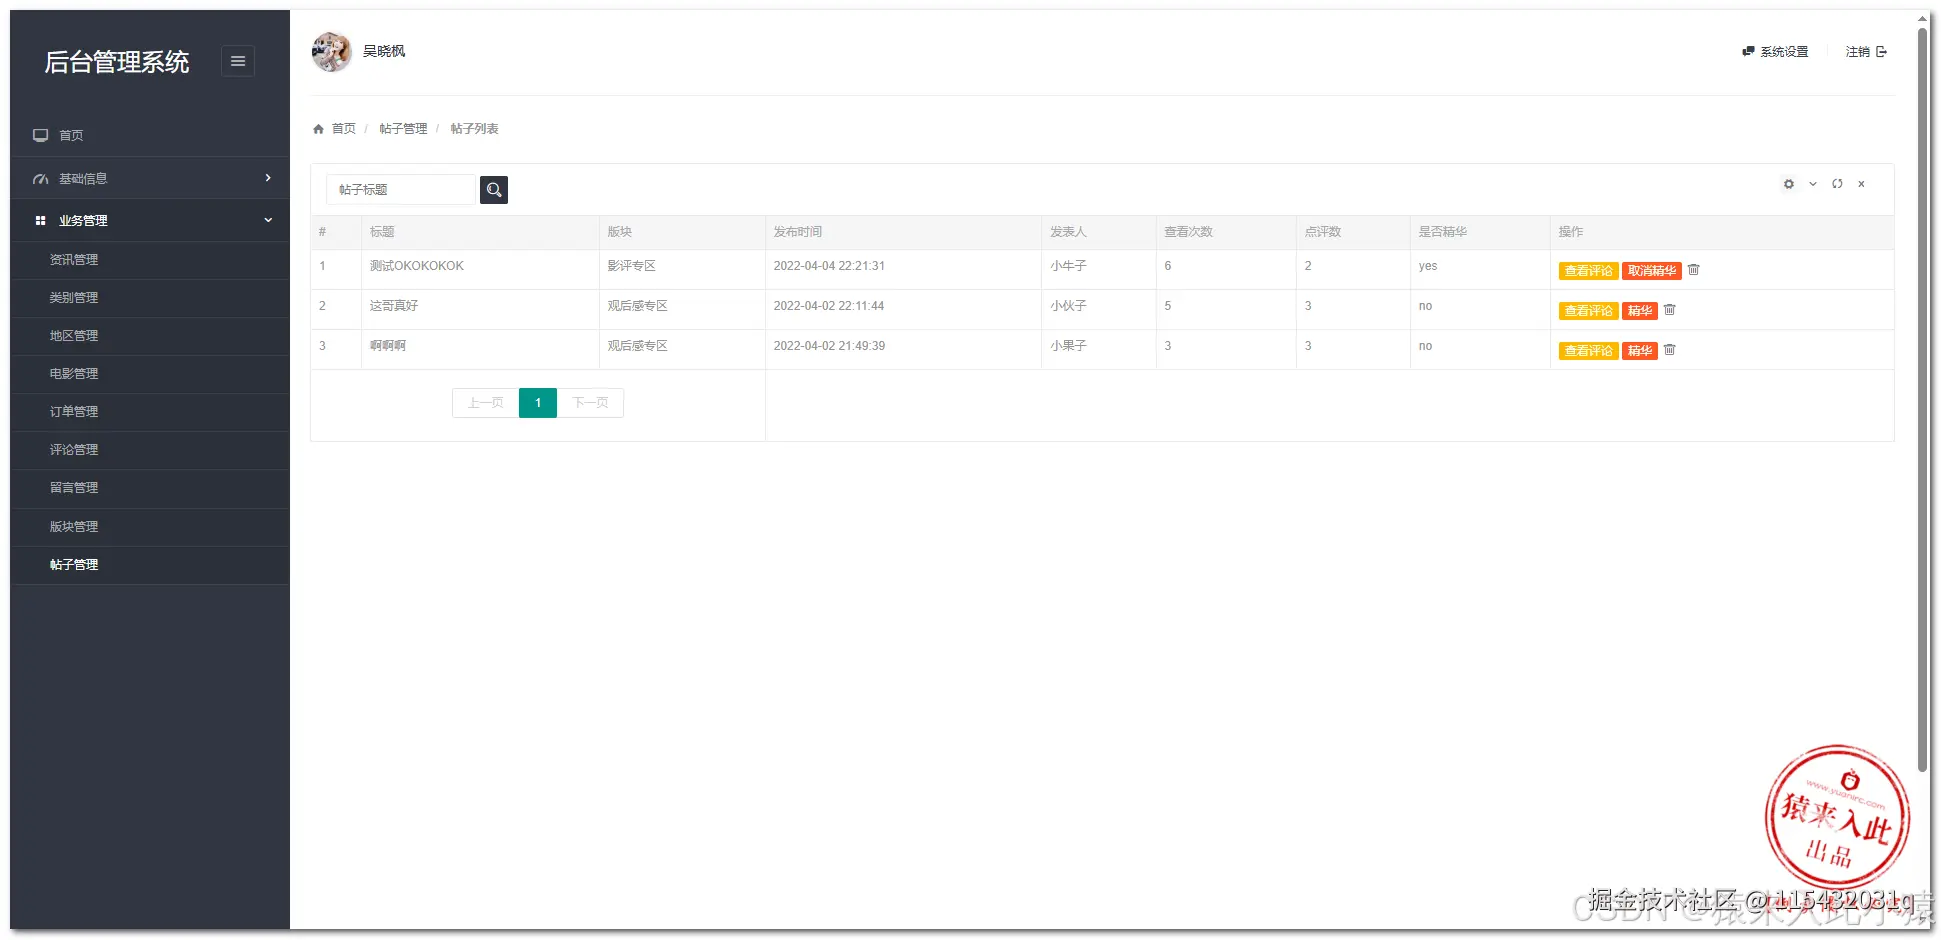The image size is (1941, 940).
Task: Click the user avatar of 吴晓枫
Action: [x=331, y=52]
